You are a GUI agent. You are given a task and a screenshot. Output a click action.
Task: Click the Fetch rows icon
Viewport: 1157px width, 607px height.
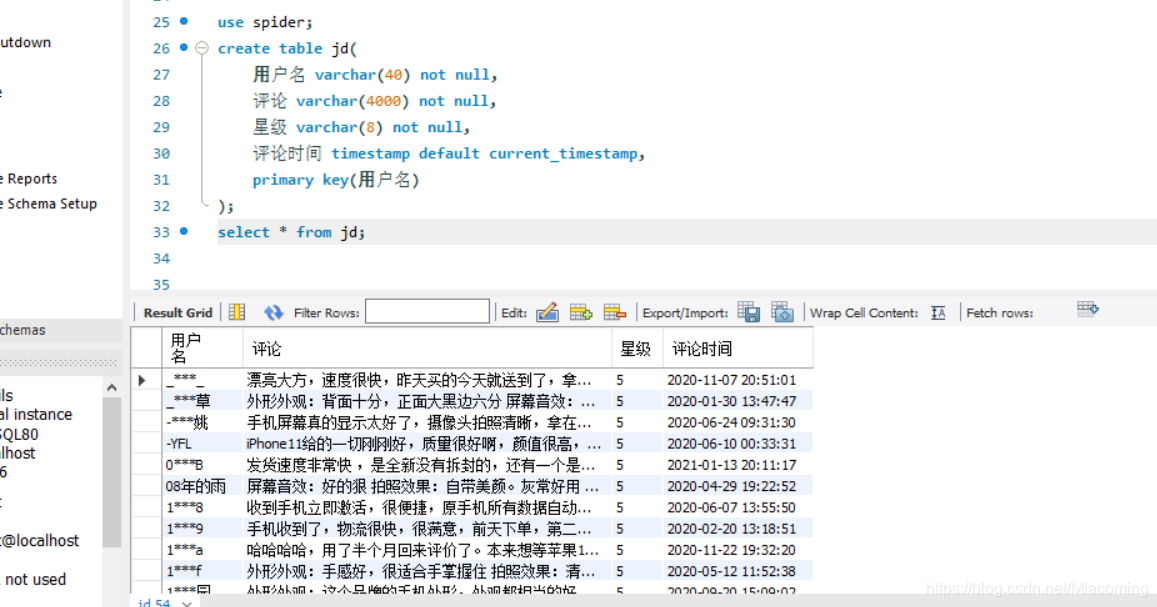click(1087, 312)
